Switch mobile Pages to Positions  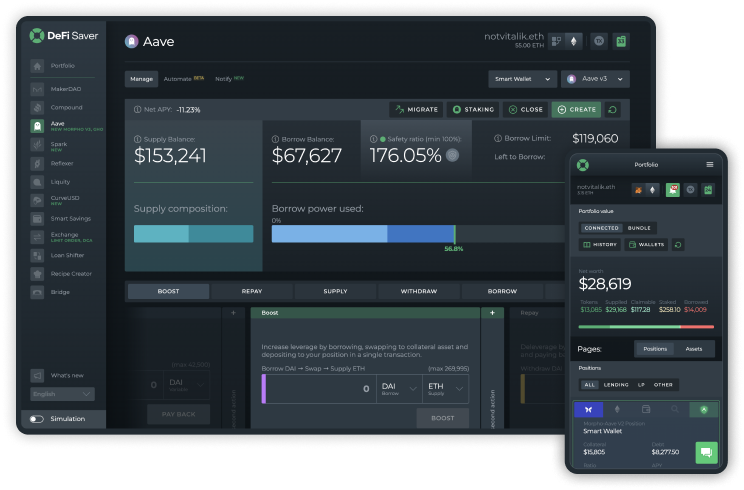tap(655, 349)
